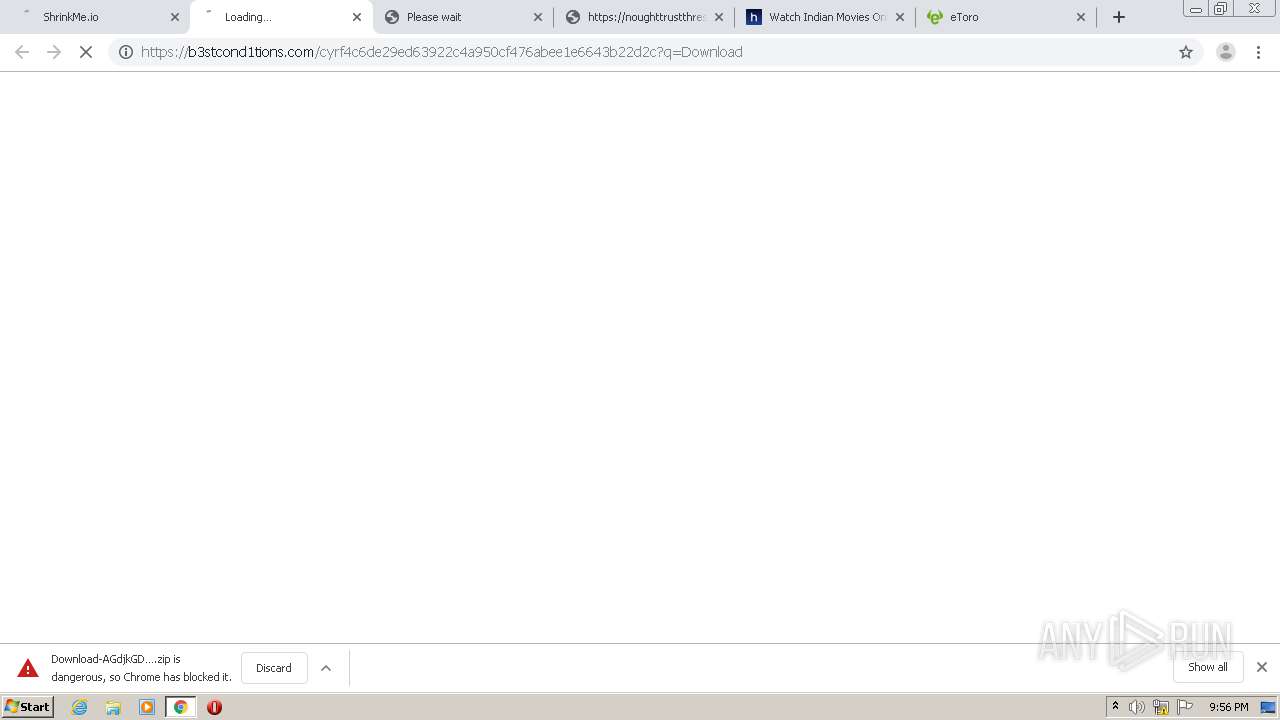Viewport: 1280px width, 720px height.
Task: Click the Watch Indian Movies tab favicon
Action: [754, 17]
